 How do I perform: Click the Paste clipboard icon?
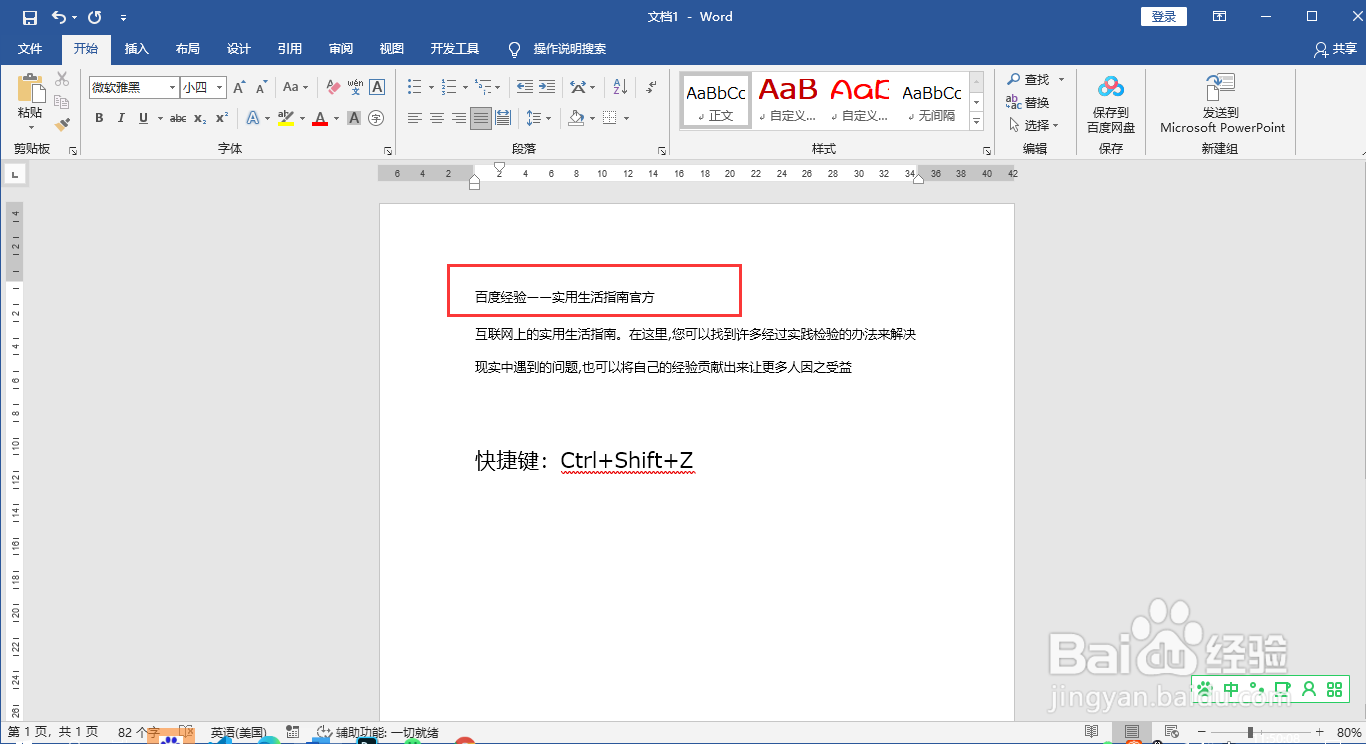click(x=30, y=90)
